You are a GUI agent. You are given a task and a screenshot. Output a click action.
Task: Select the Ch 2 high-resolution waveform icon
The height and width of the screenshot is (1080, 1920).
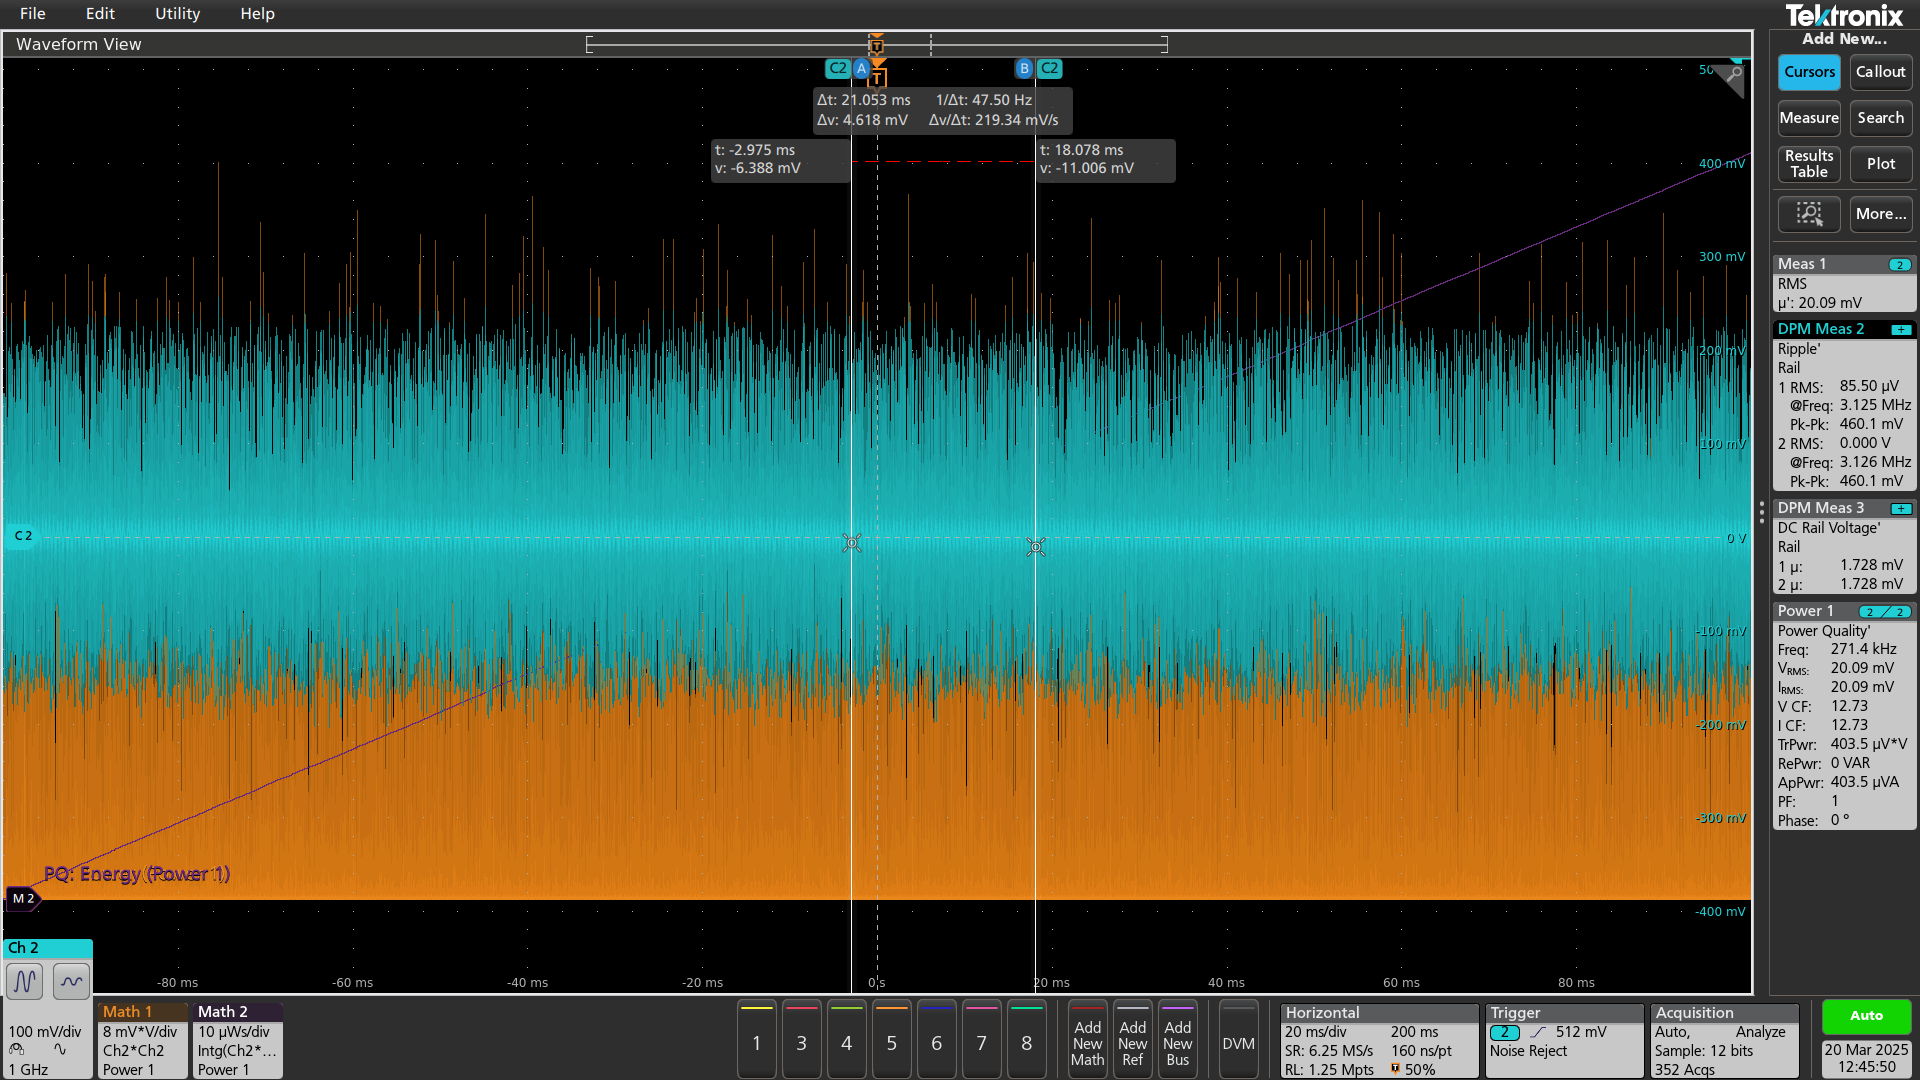click(25, 982)
